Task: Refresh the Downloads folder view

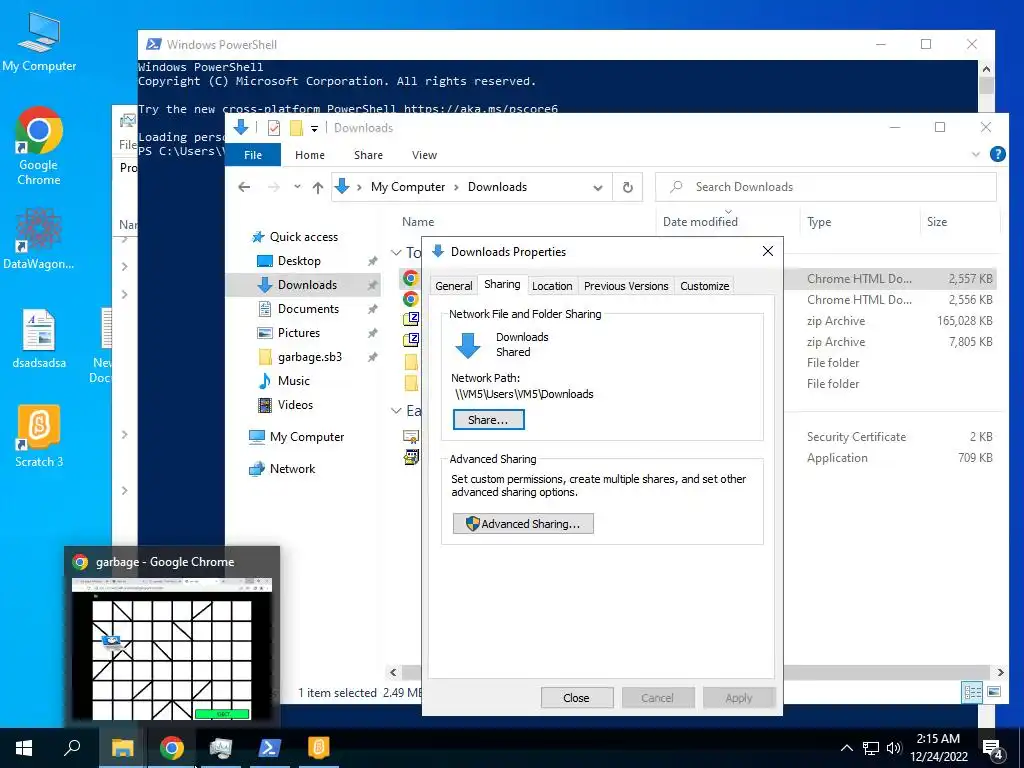Action: pyautogui.click(x=628, y=187)
